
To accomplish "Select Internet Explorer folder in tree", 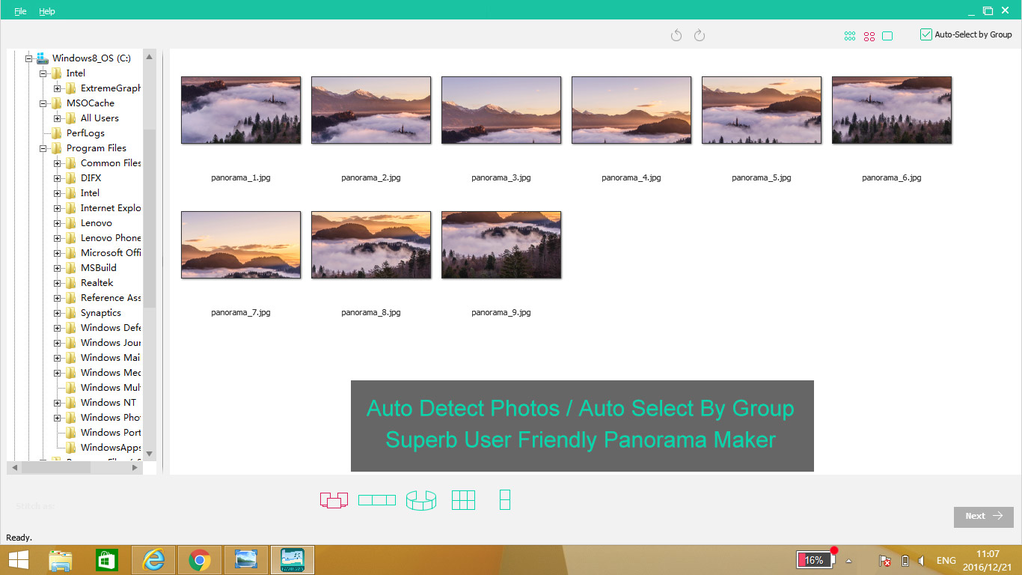I will tap(111, 208).
